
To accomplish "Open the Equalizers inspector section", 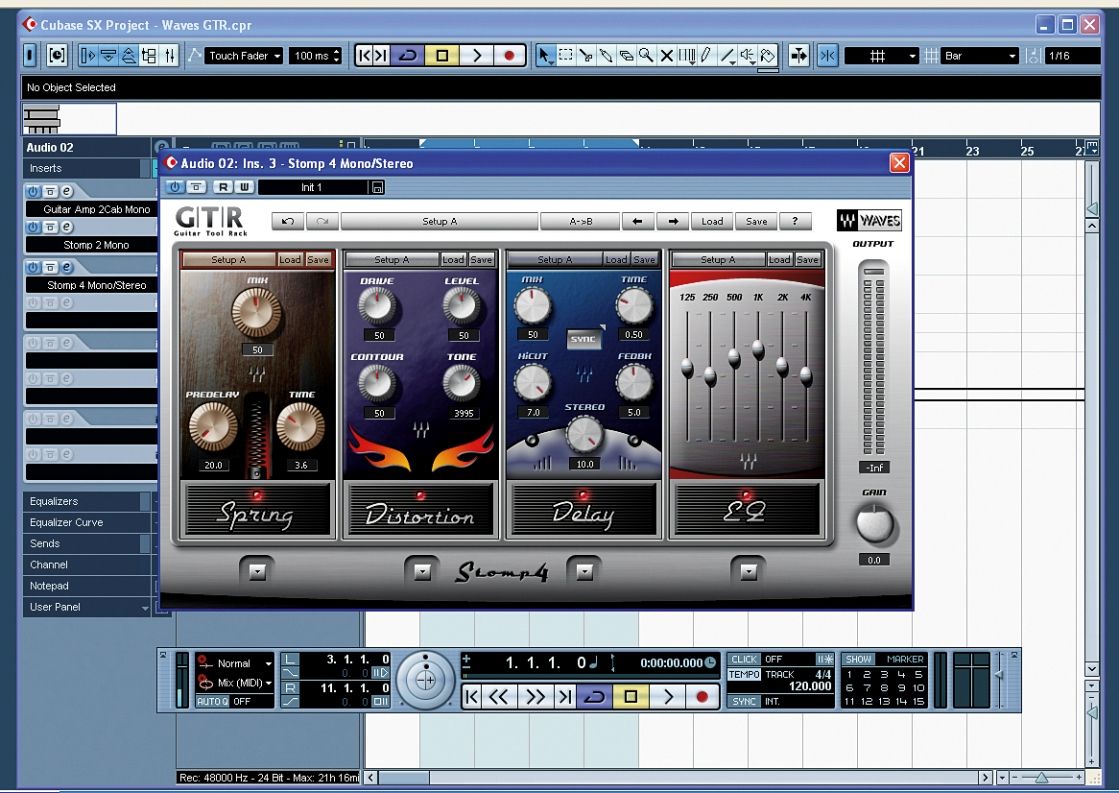I will point(89,501).
